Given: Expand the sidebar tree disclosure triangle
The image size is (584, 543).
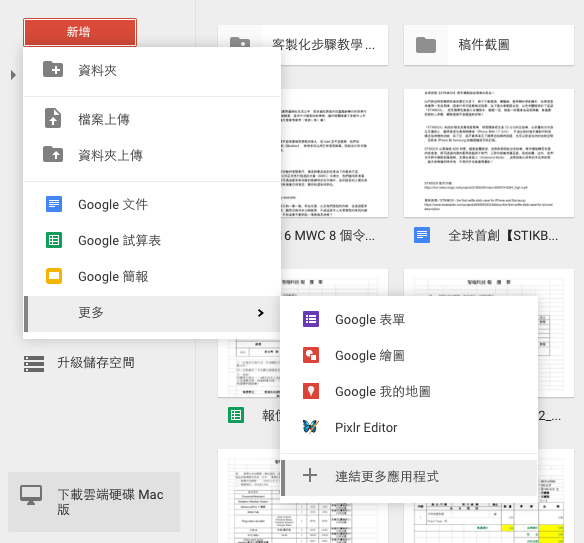Looking at the screenshot, I should pos(13,75).
